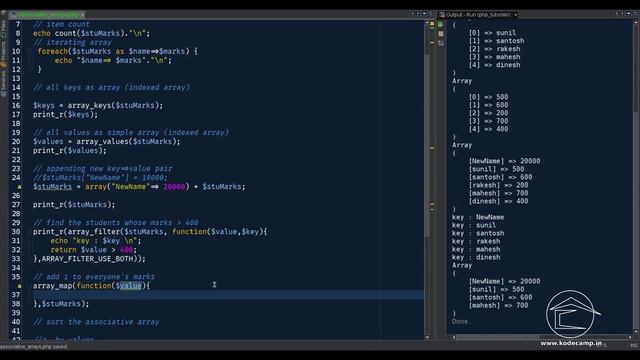This screenshot has height=360, width=640.
Task: Minimize the Output panel icon
Action: tap(635, 13)
